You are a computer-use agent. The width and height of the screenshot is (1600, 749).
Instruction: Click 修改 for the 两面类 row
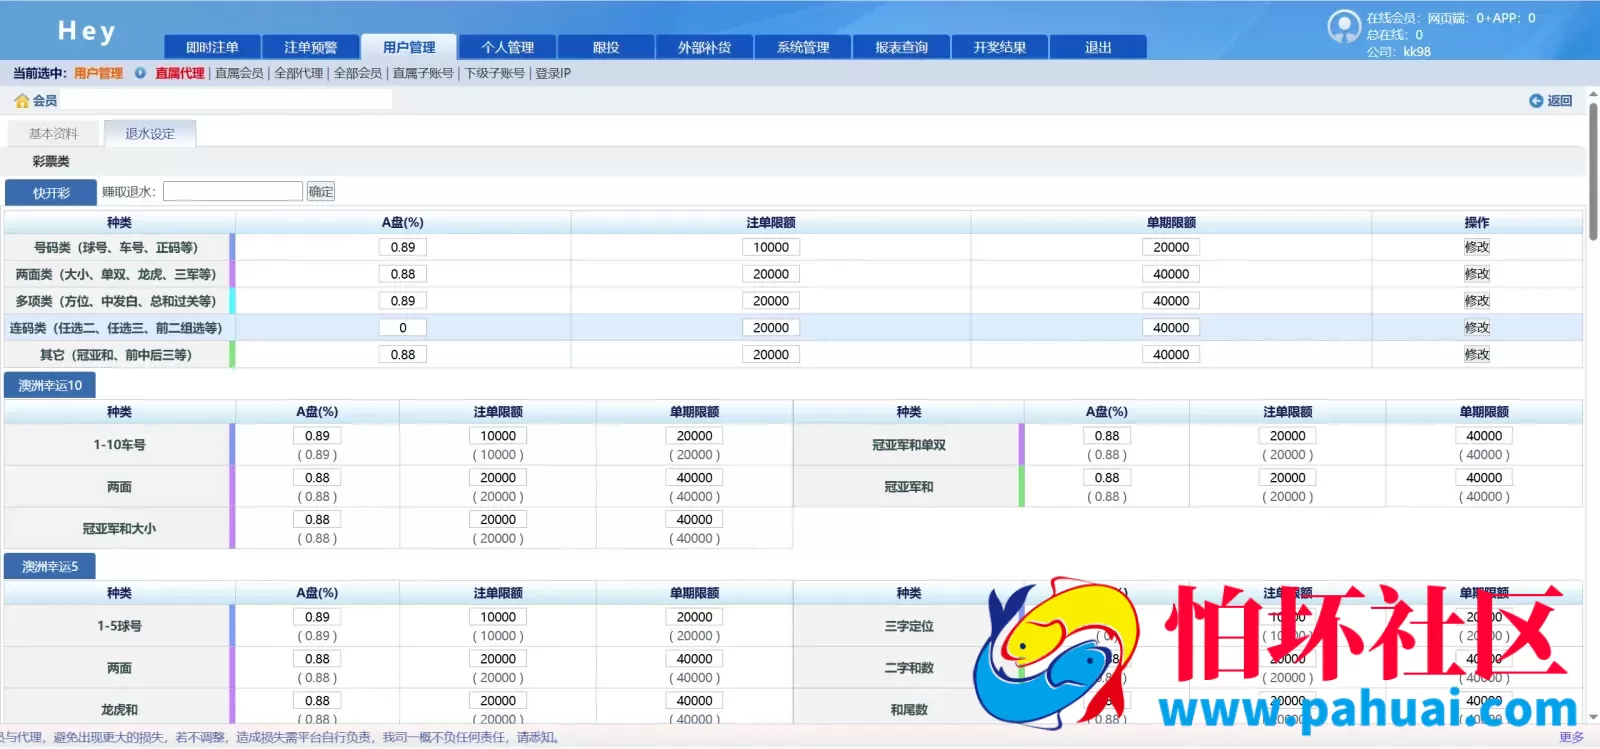point(1477,274)
